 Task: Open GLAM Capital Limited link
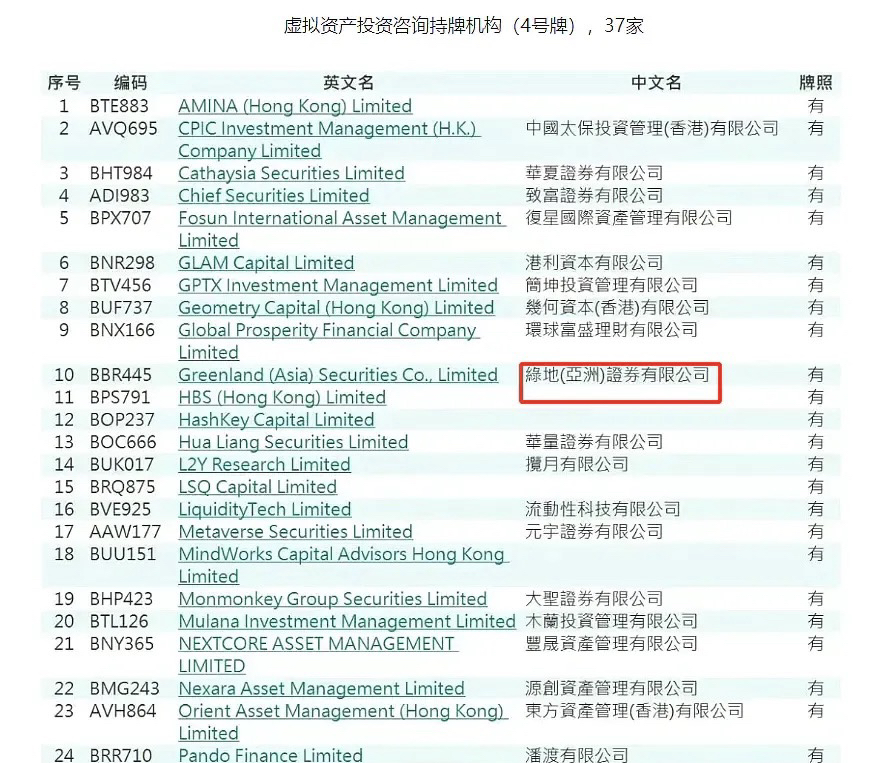pyautogui.click(x=266, y=263)
